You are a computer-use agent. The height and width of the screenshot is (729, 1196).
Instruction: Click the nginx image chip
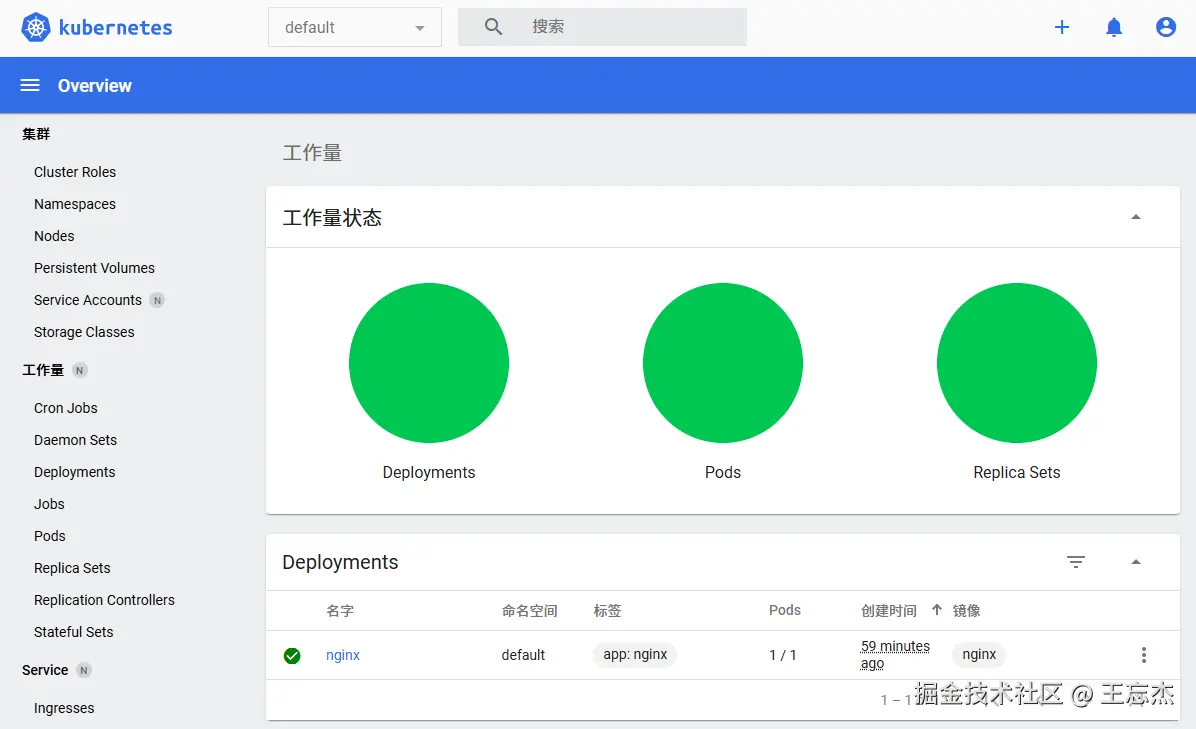pos(979,654)
